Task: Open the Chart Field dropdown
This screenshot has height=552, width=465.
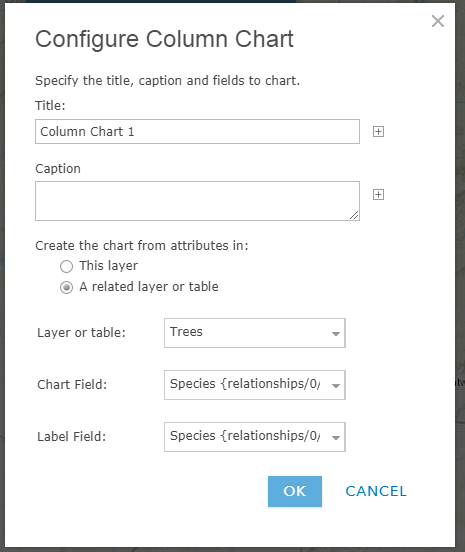Action: pyautogui.click(x=255, y=385)
